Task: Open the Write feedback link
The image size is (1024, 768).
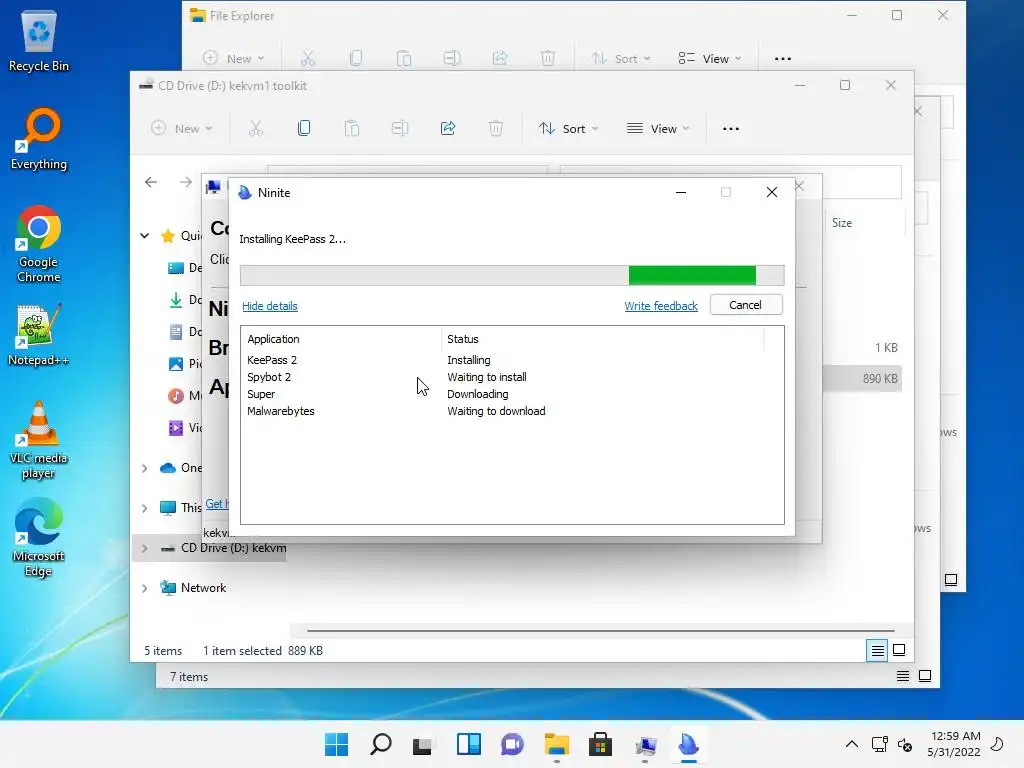Action: 661,306
